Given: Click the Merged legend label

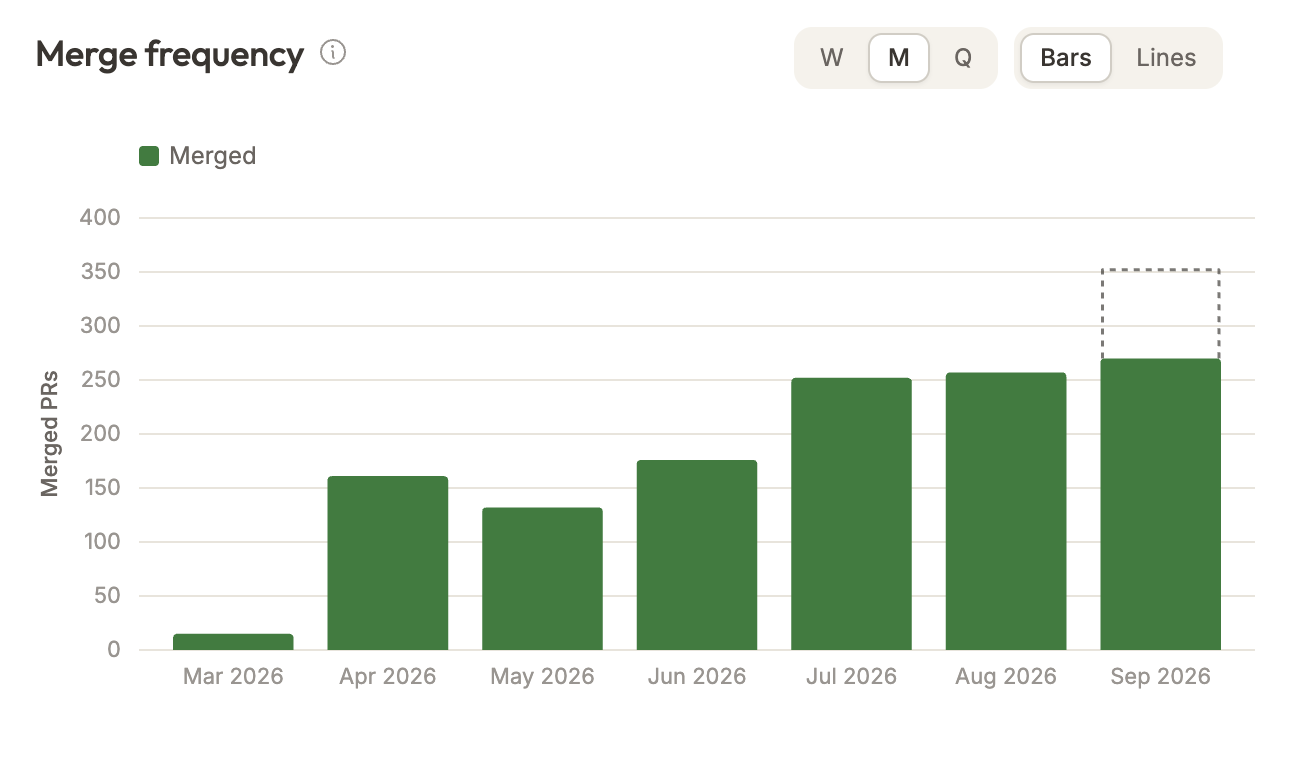Looking at the screenshot, I should point(213,156).
